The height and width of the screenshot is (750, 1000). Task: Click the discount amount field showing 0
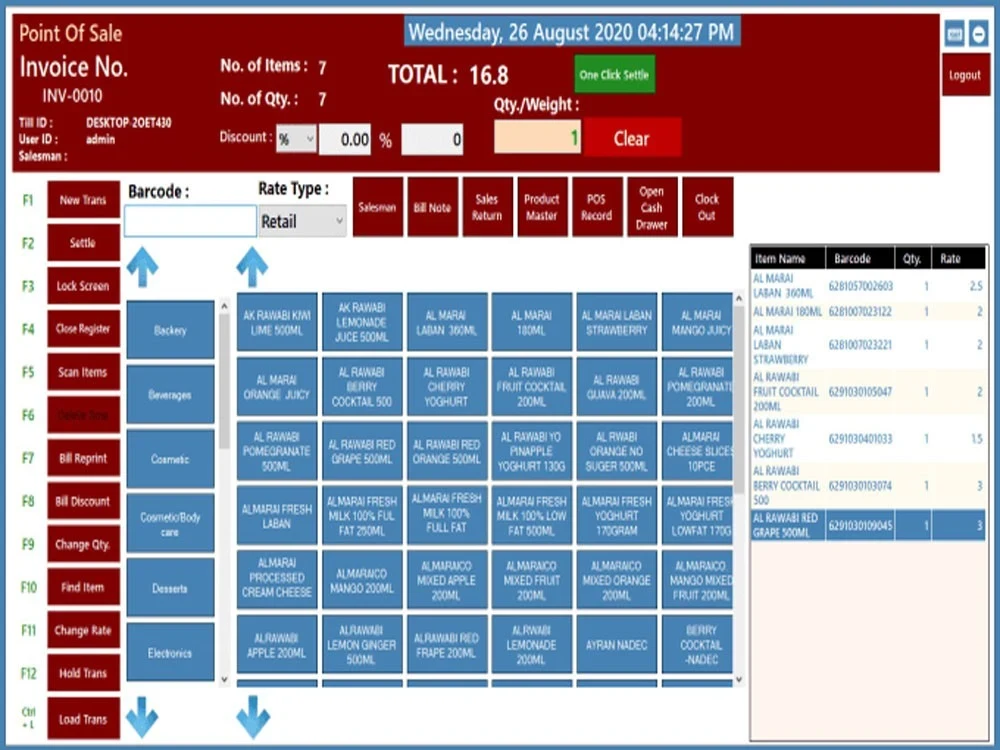click(x=432, y=139)
